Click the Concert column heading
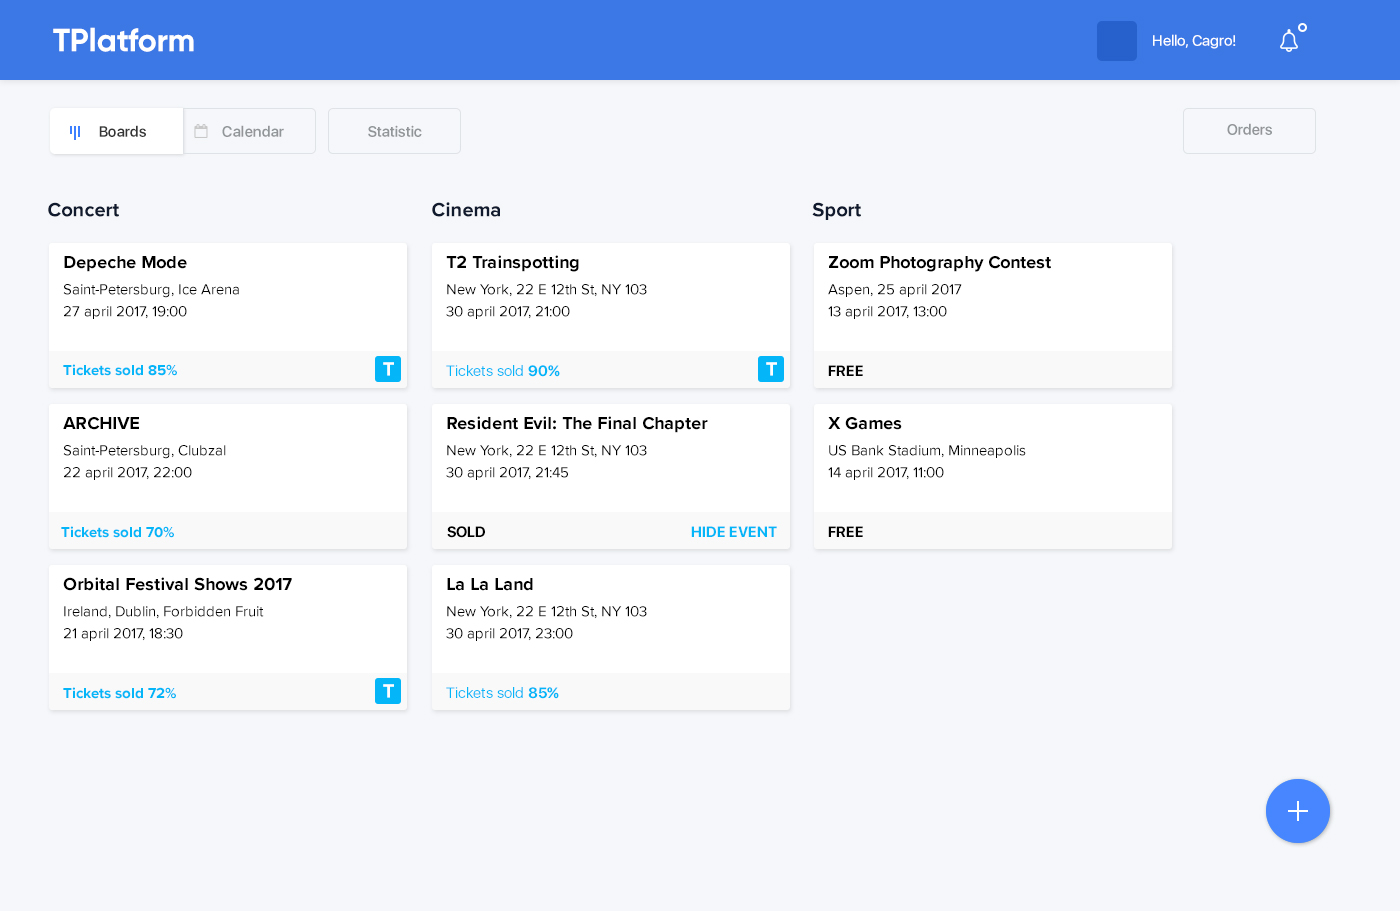 83,210
